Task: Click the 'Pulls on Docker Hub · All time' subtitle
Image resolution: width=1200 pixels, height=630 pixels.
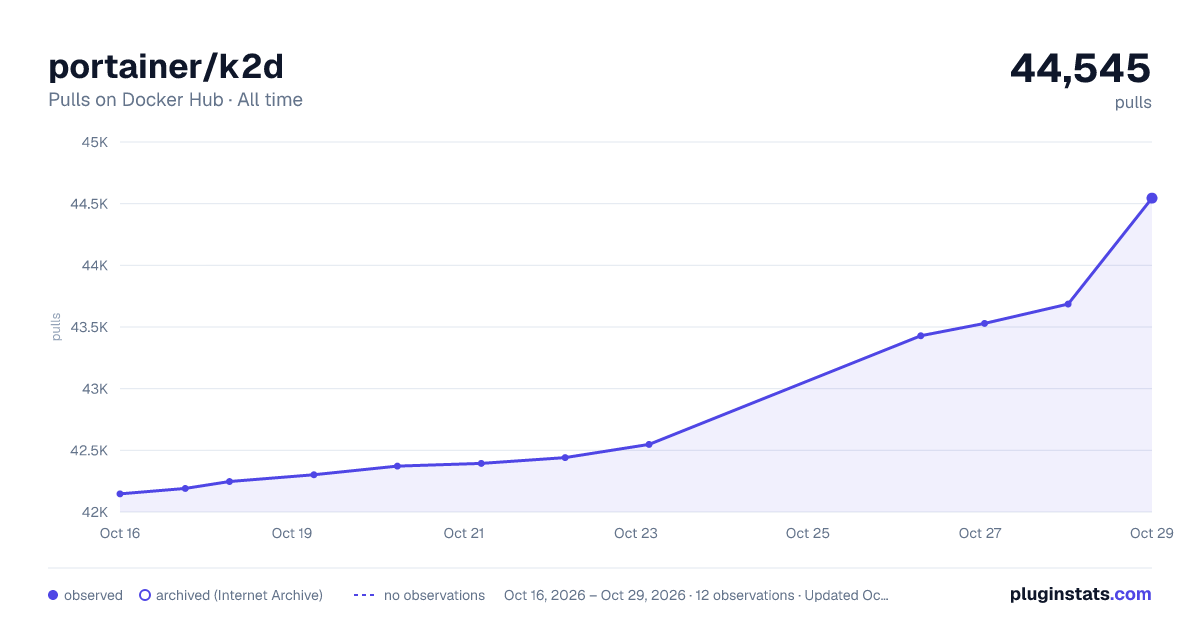Action: tap(175, 100)
